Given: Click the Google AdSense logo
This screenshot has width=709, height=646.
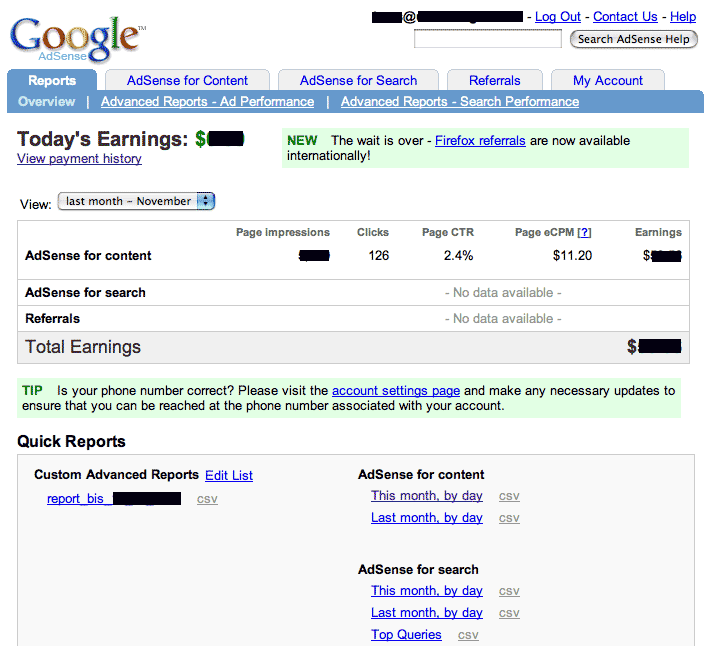Looking at the screenshot, I should pos(77,39).
